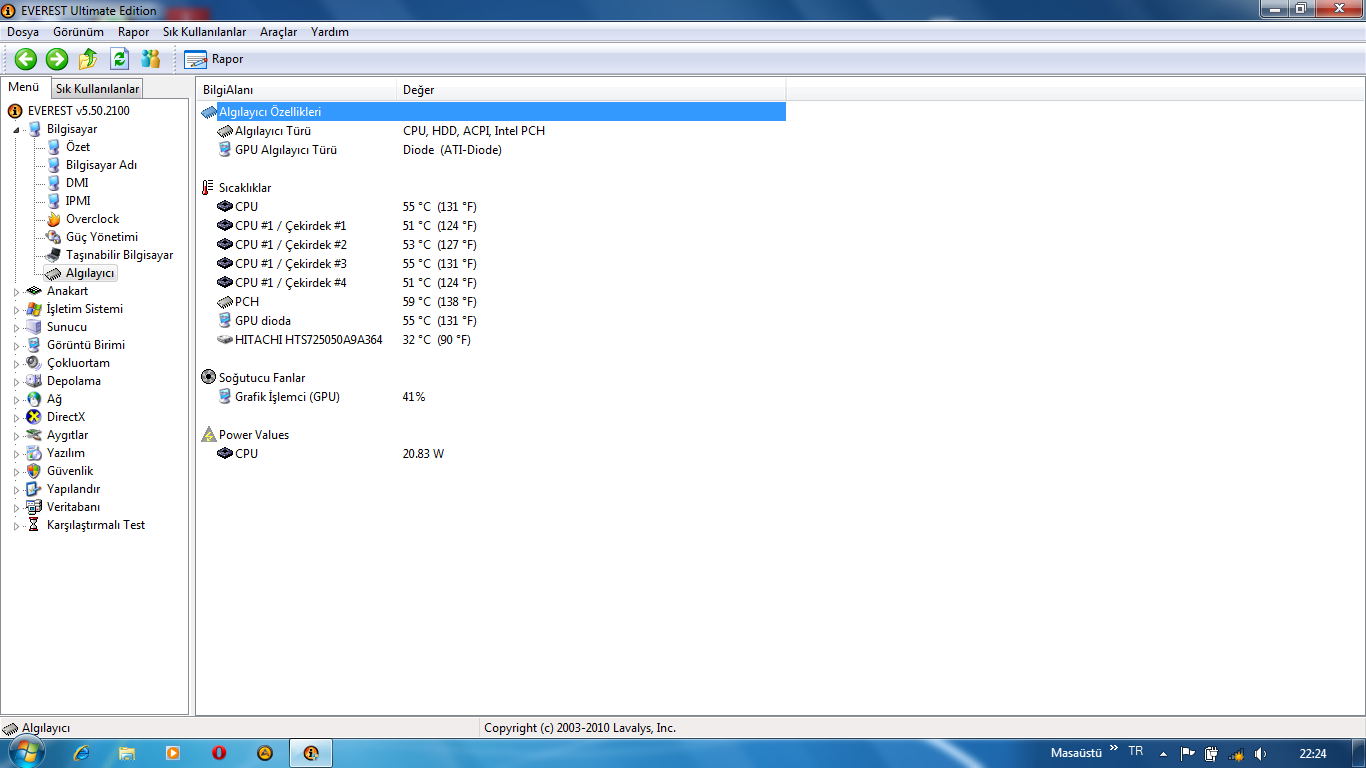The width and height of the screenshot is (1366, 768).
Task: Expand the Çokluortam node
Action: pyautogui.click(x=16, y=364)
